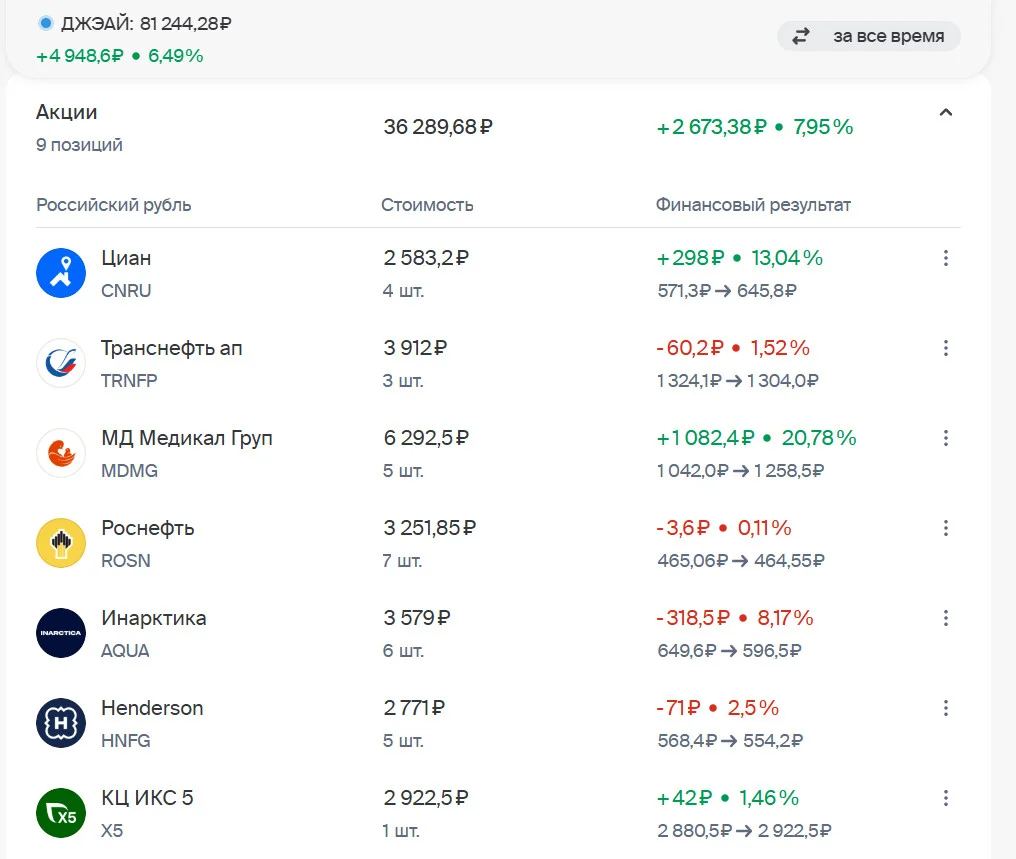Click the X5 value 2 922,5 ₽
Image resolution: width=1016 pixels, height=859 pixels.
coord(426,798)
